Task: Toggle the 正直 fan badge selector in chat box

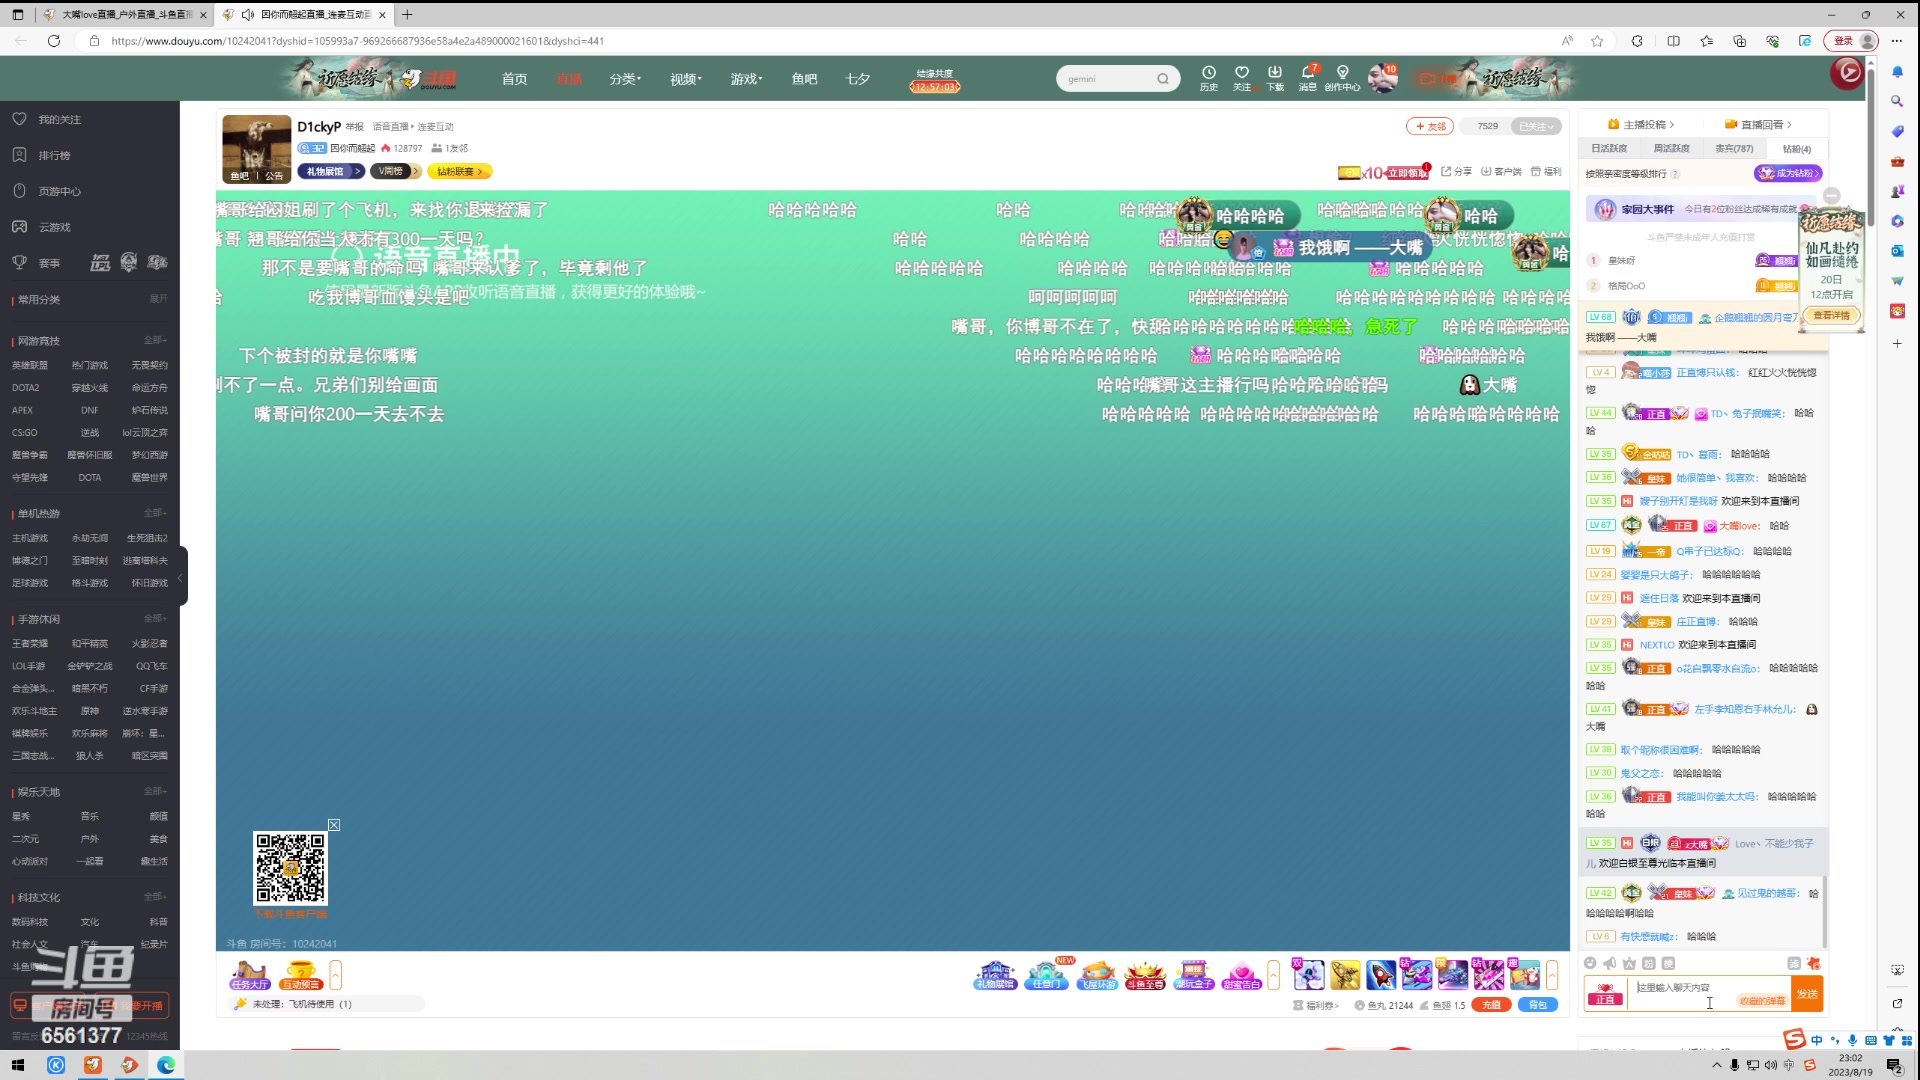Action: 1605,994
